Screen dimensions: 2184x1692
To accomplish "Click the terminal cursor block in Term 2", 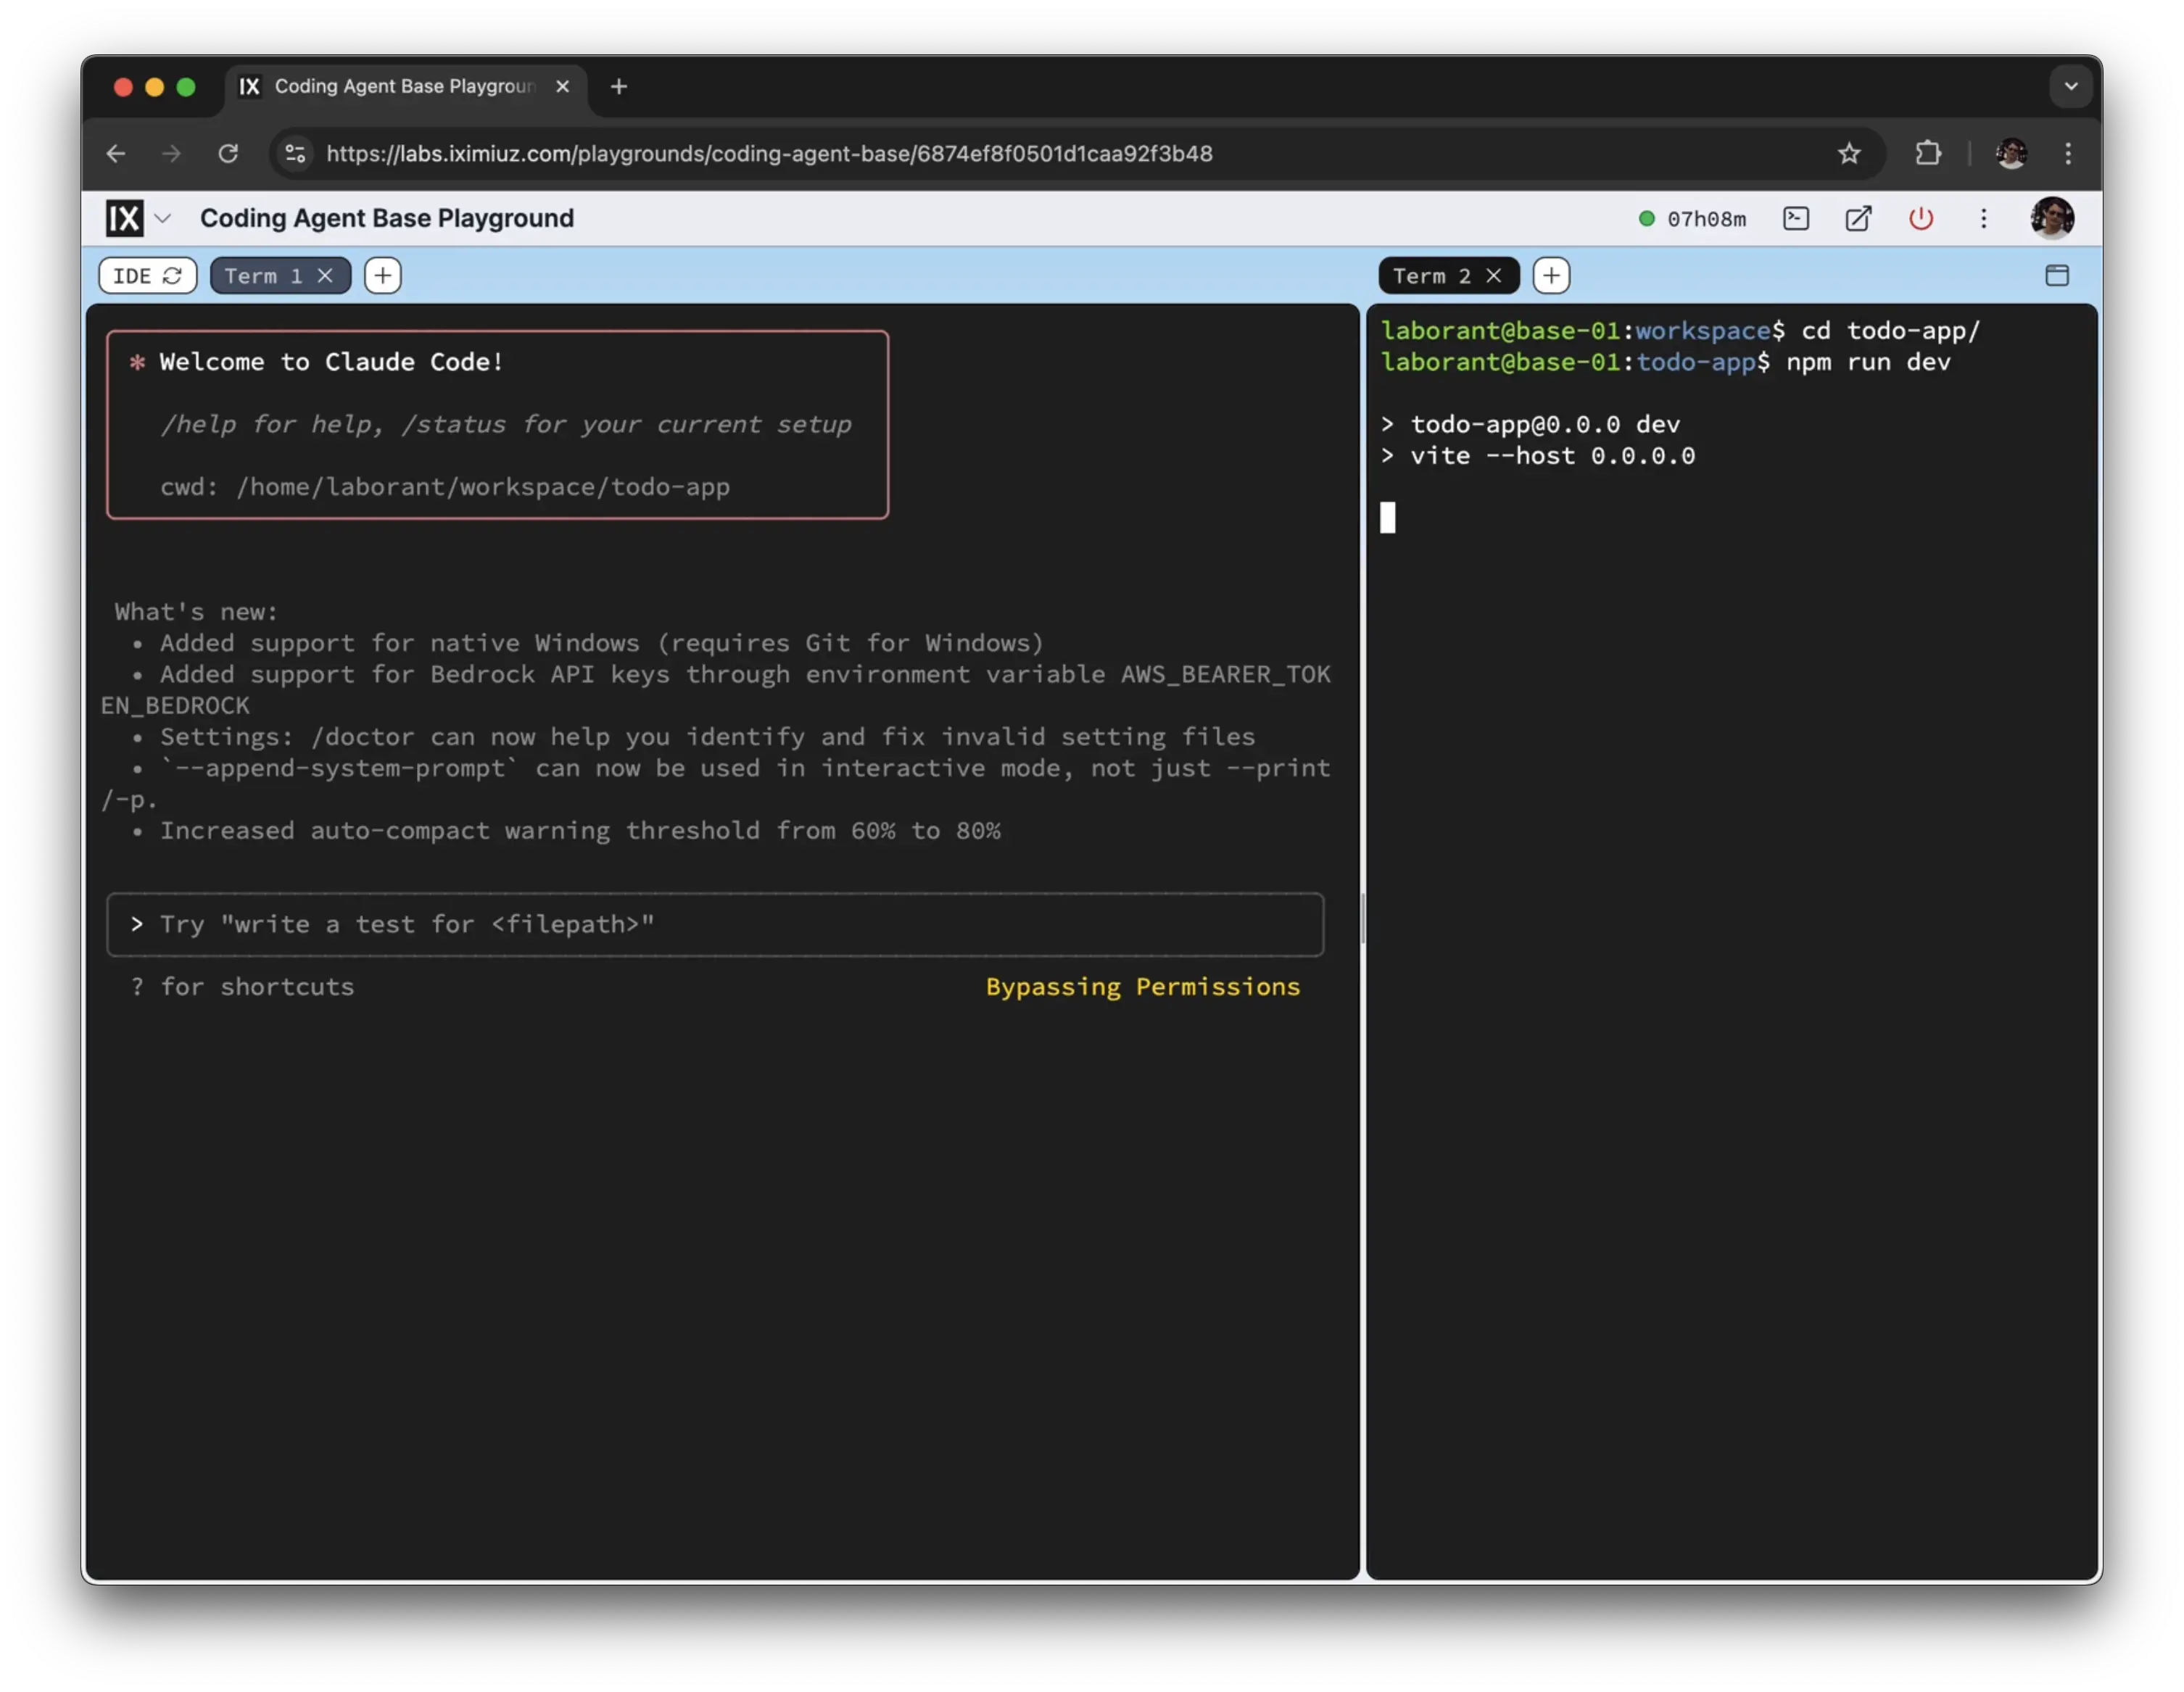I will tap(1388, 518).
